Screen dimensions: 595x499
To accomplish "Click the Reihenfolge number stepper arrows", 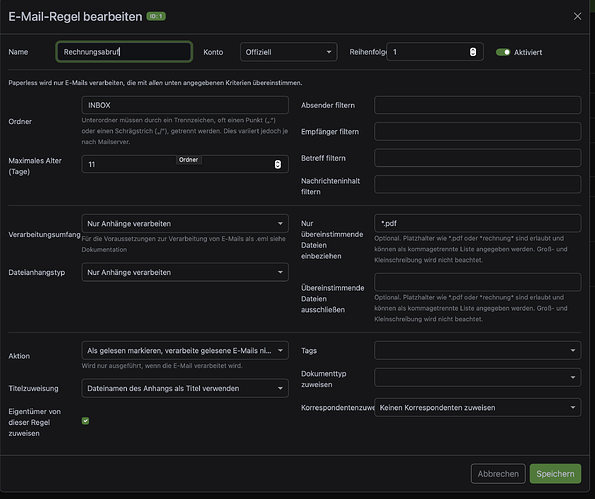I will tap(473, 52).
